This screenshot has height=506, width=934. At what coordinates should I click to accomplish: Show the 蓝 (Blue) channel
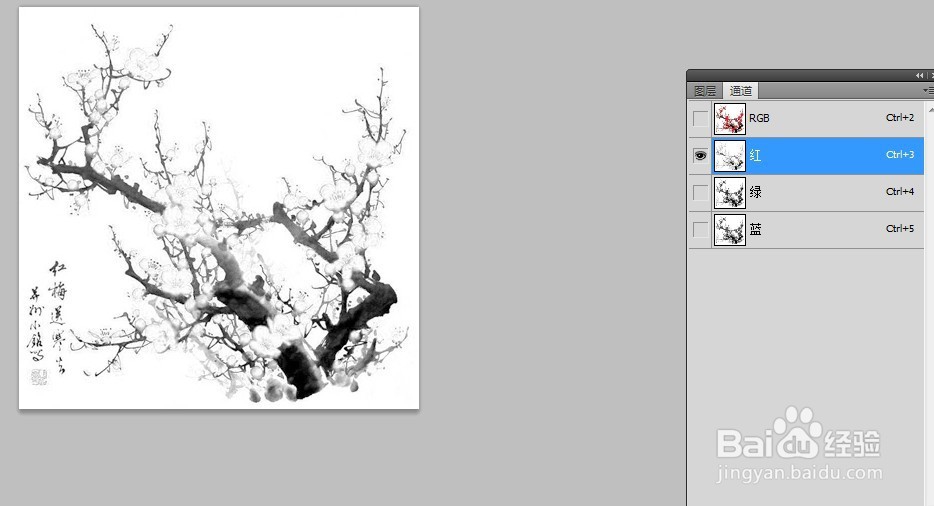click(700, 229)
